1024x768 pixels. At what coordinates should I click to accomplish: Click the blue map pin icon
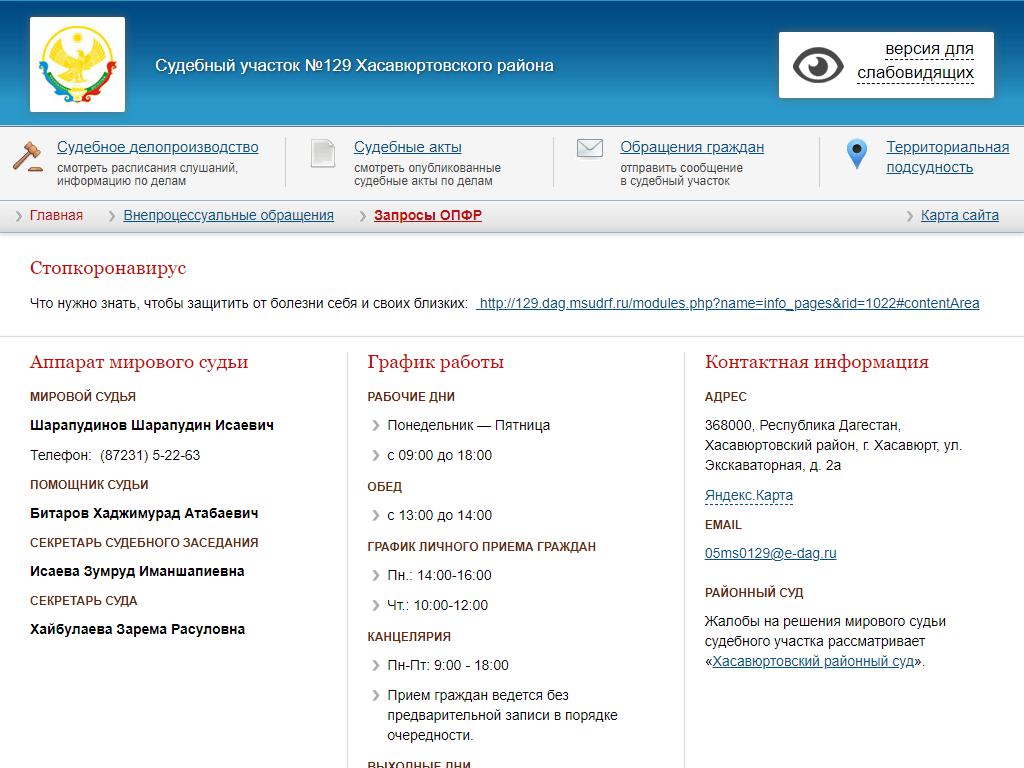(x=856, y=154)
